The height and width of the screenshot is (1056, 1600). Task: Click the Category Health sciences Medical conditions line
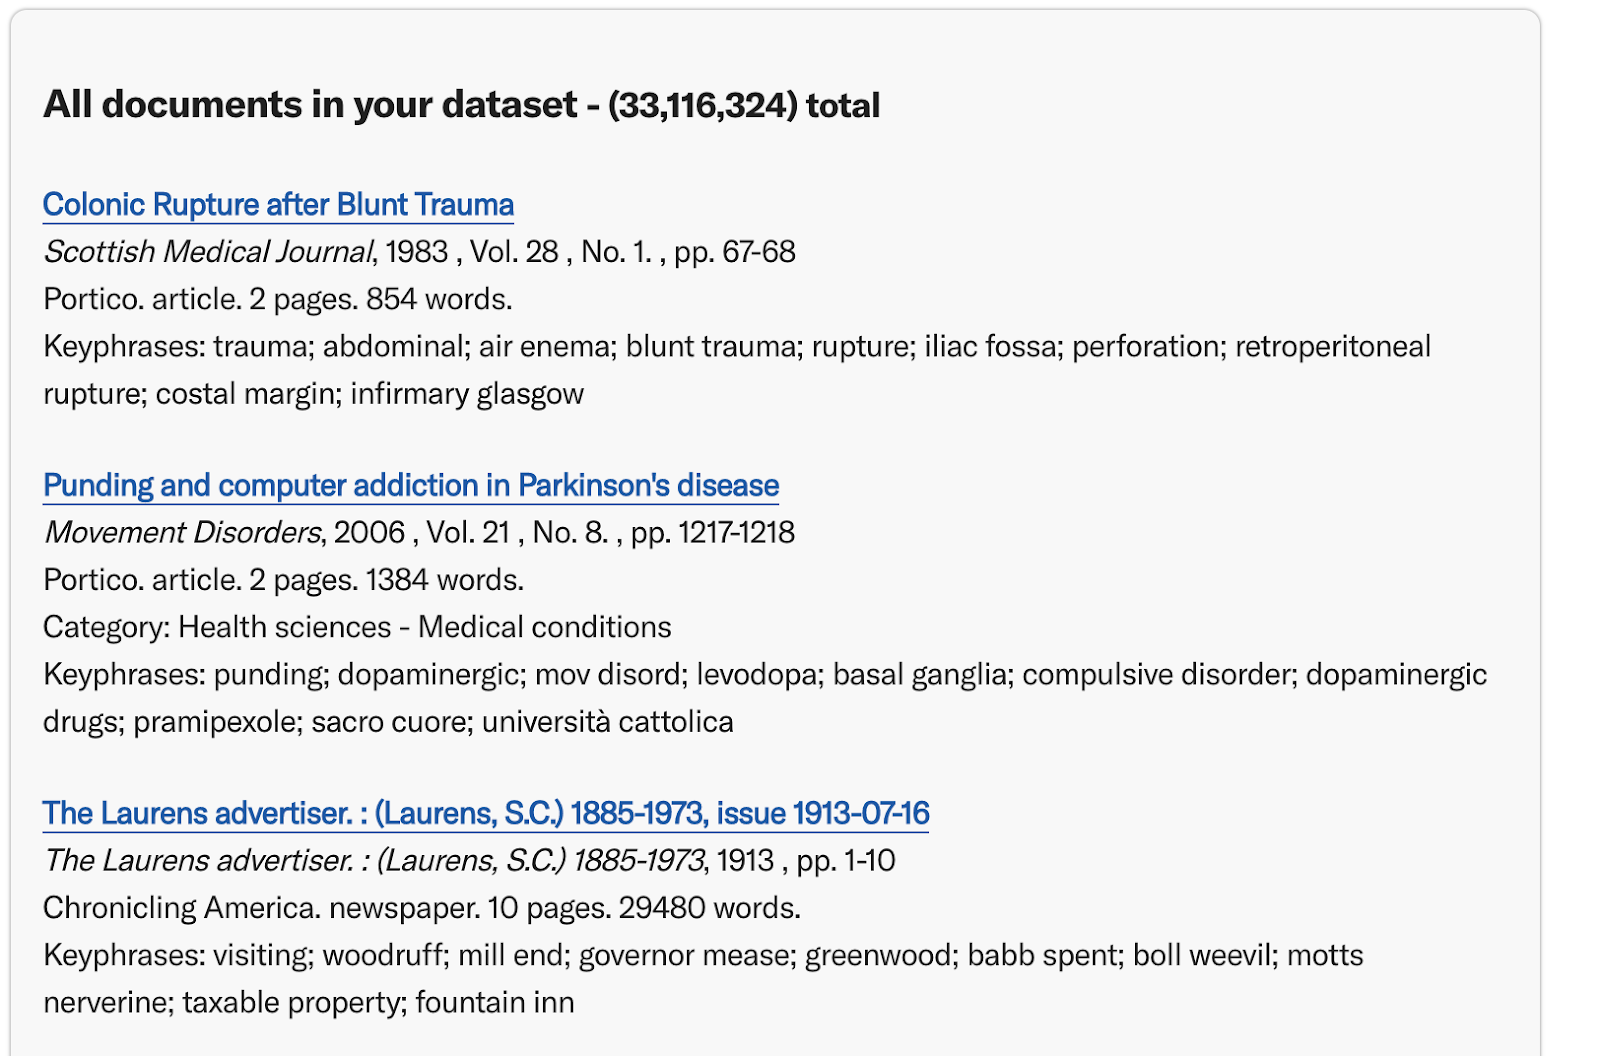point(357,627)
